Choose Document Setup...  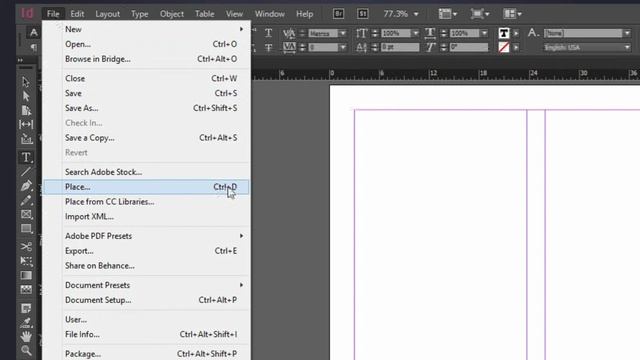146,300
